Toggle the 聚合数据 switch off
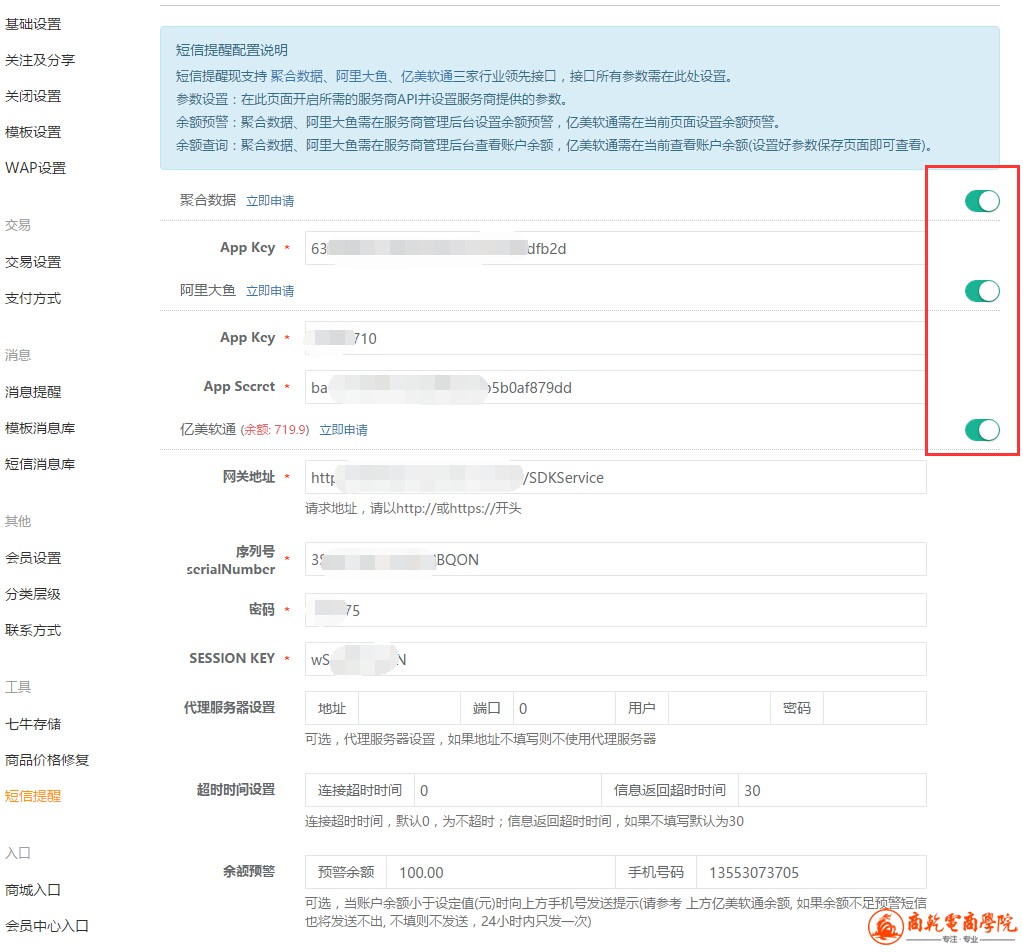 [x=981, y=201]
